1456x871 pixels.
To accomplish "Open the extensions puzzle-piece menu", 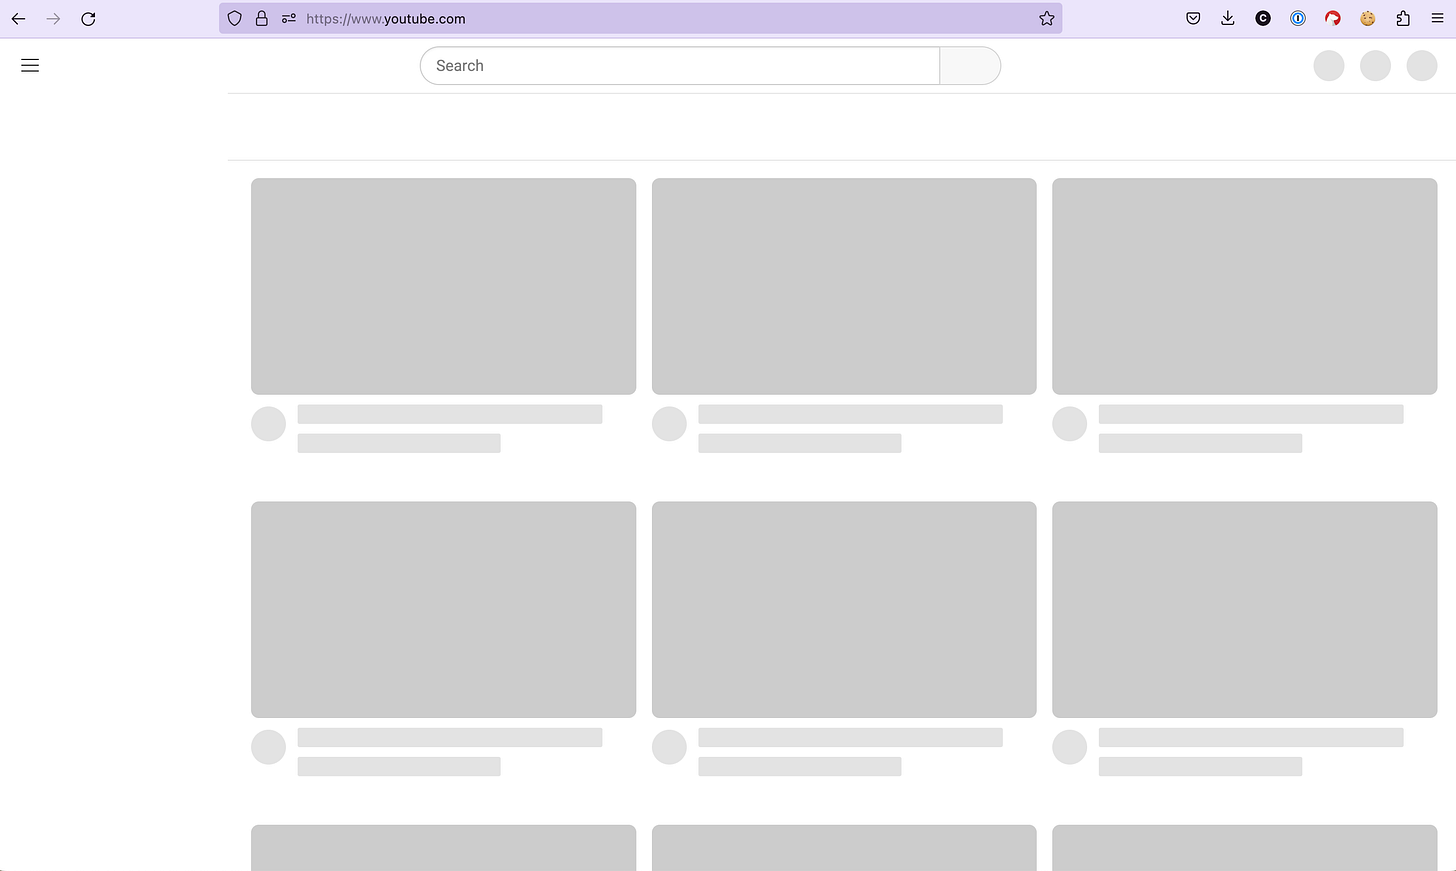I will tap(1403, 19).
